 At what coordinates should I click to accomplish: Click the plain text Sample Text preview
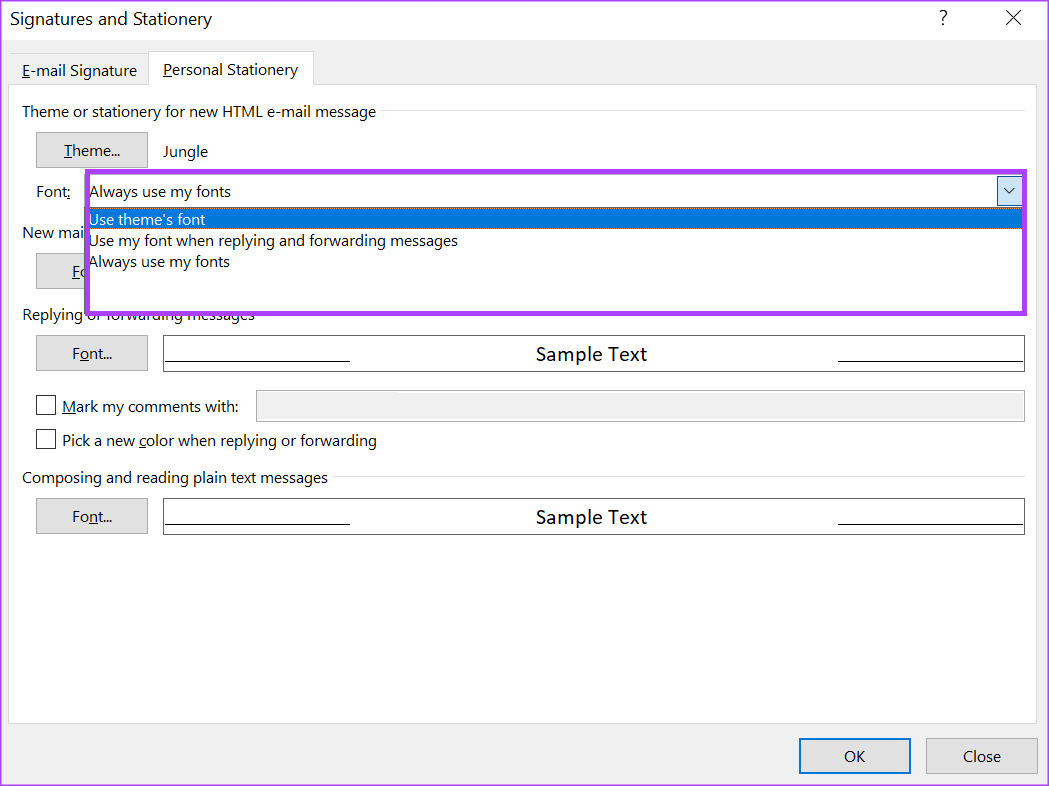593,516
